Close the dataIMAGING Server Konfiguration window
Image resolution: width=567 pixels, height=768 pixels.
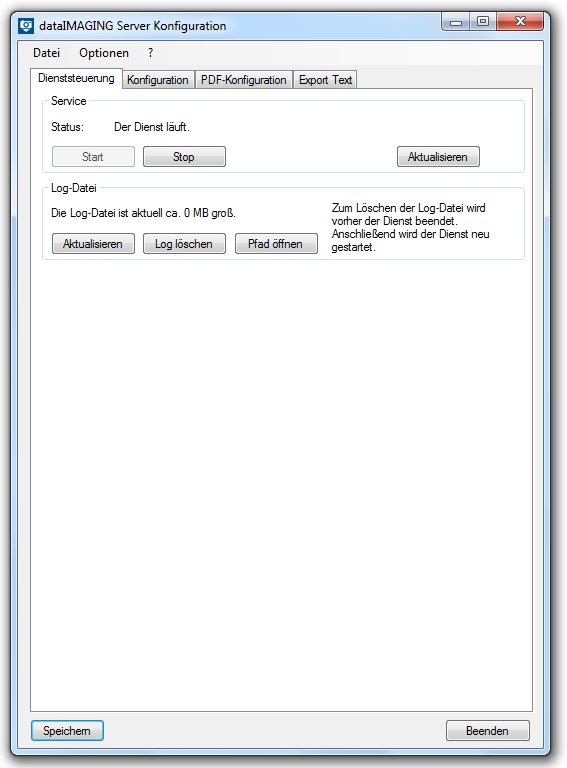coord(520,22)
